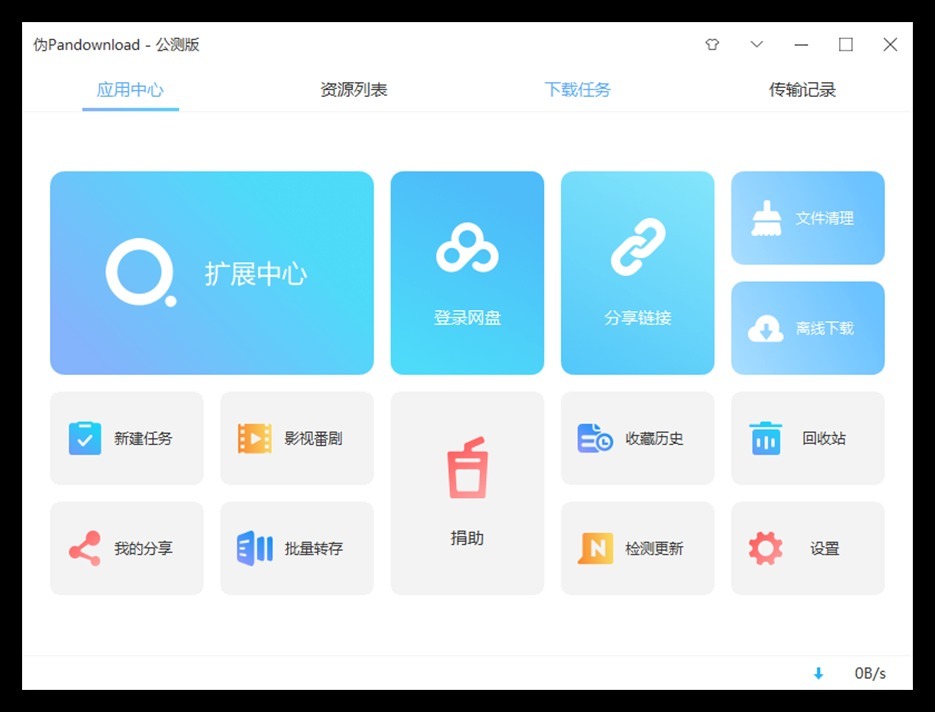The width and height of the screenshot is (935, 712).
Task: Open the 传输记录 tab
Action: pyautogui.click(x=802, y=90)
